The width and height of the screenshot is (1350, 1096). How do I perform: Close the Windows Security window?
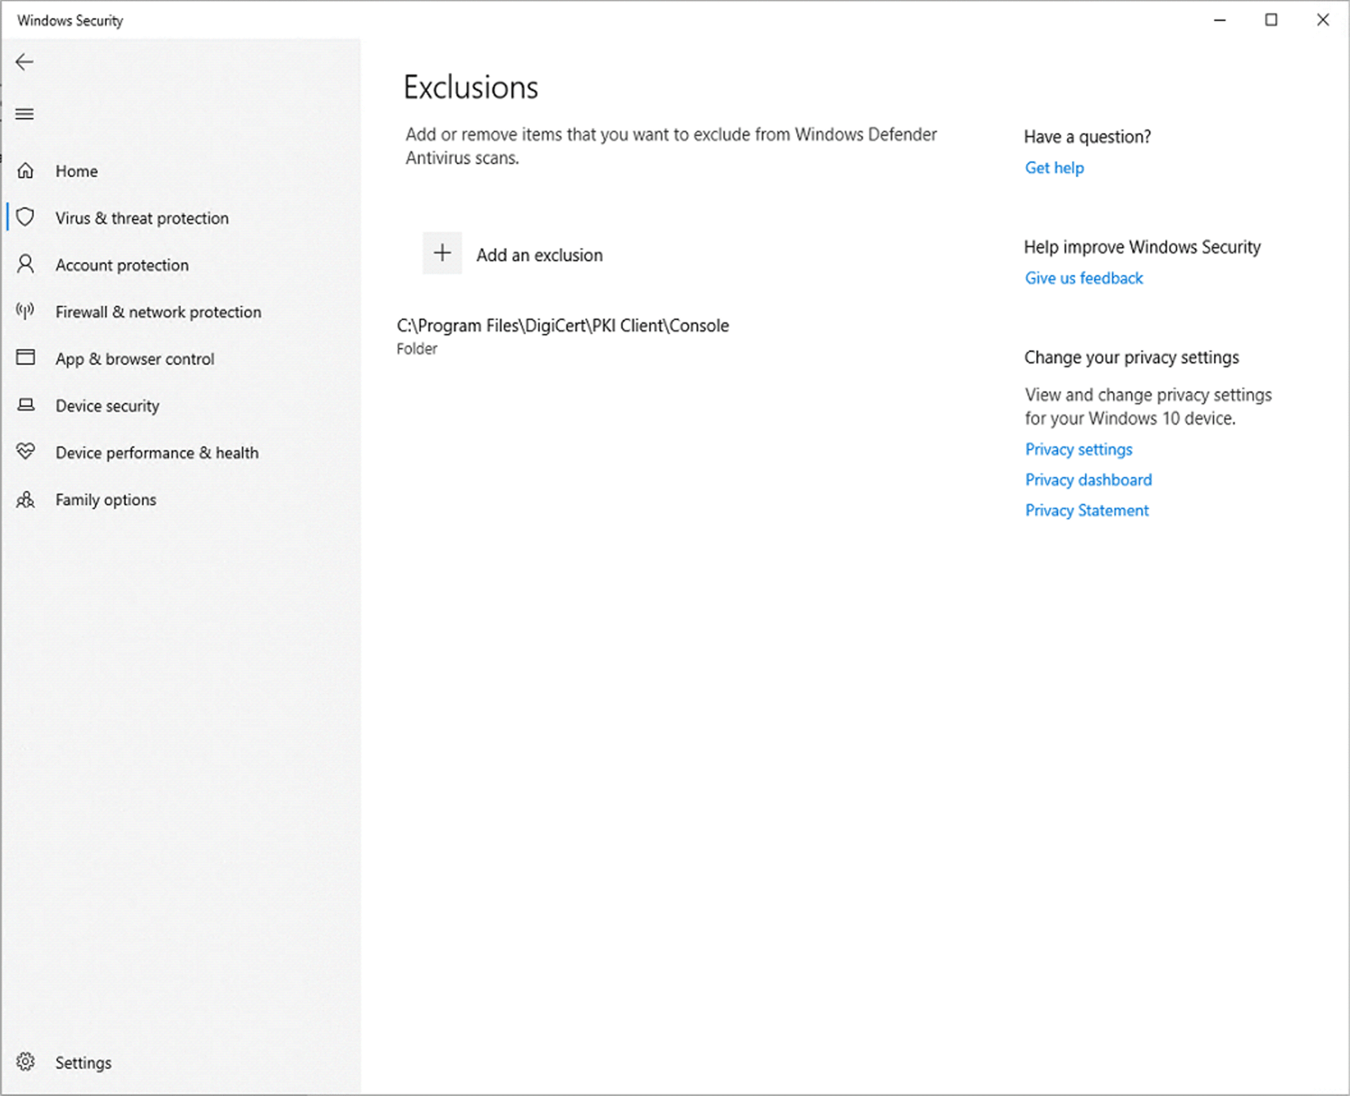tap(1323, 20)
